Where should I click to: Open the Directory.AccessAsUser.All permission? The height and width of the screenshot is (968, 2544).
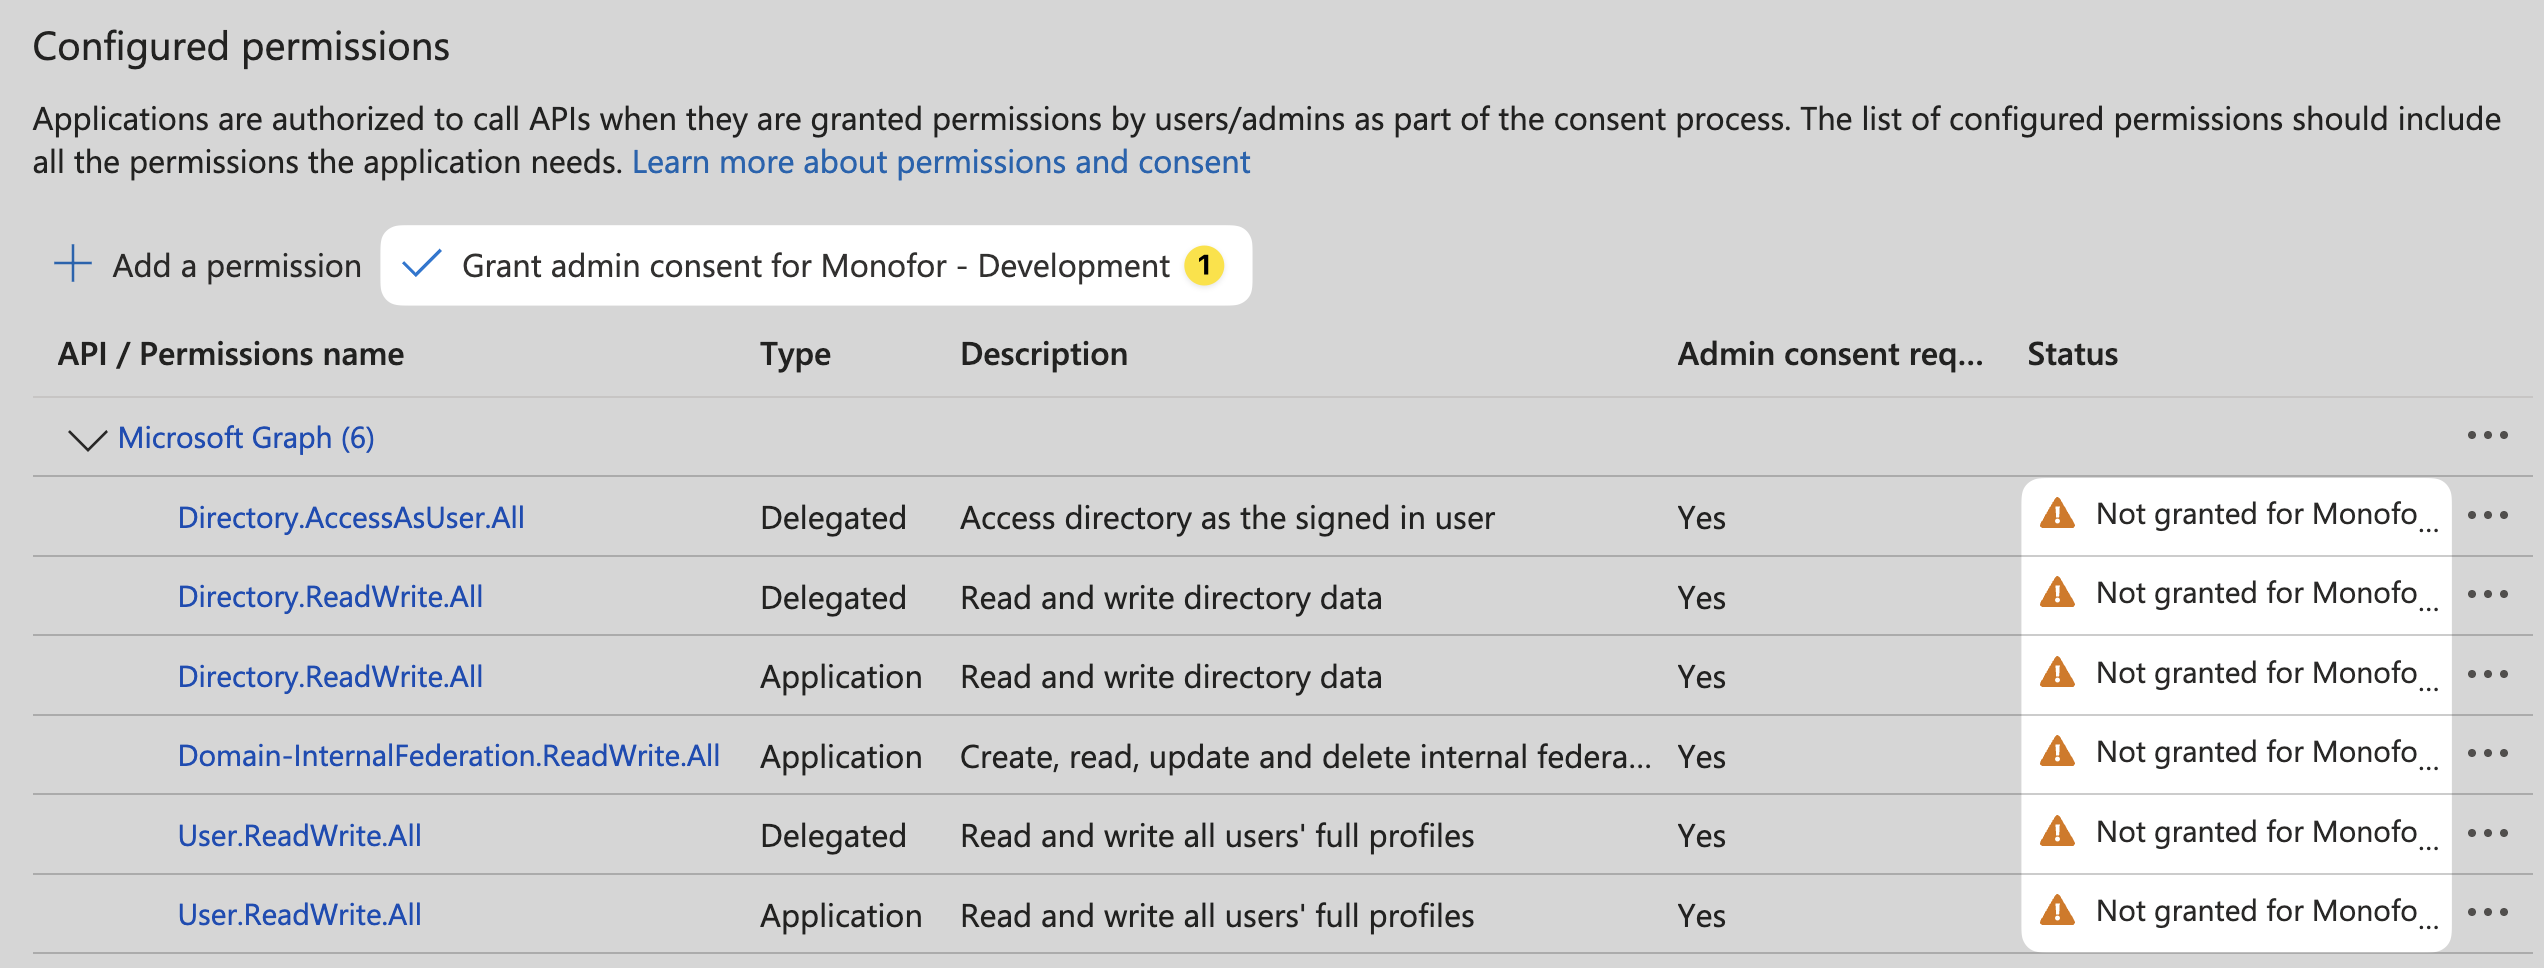click(x=350, y=517)
